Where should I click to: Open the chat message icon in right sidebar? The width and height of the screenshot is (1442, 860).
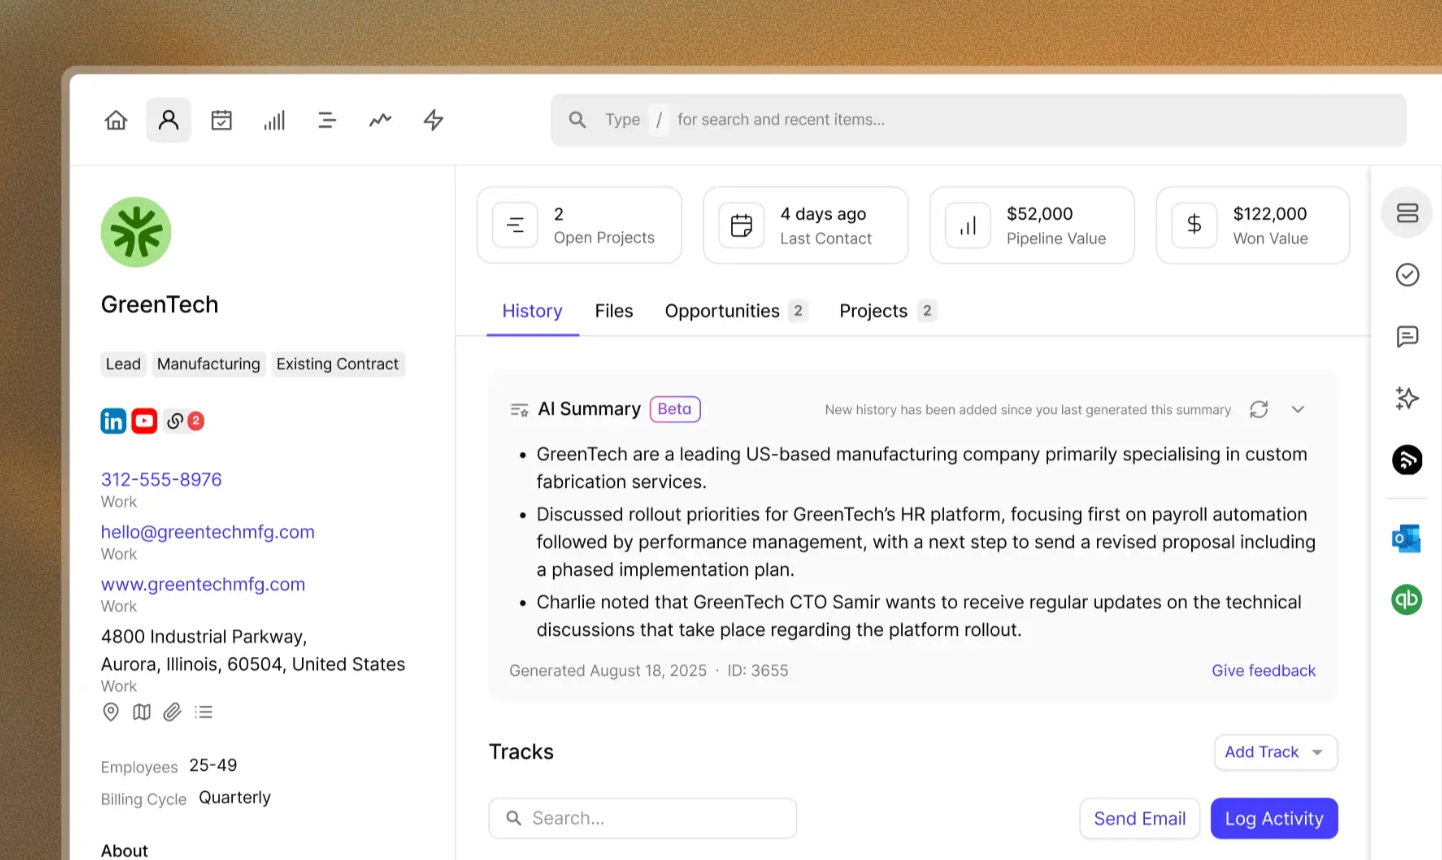pyautogui.click(x=1407, y=337)
